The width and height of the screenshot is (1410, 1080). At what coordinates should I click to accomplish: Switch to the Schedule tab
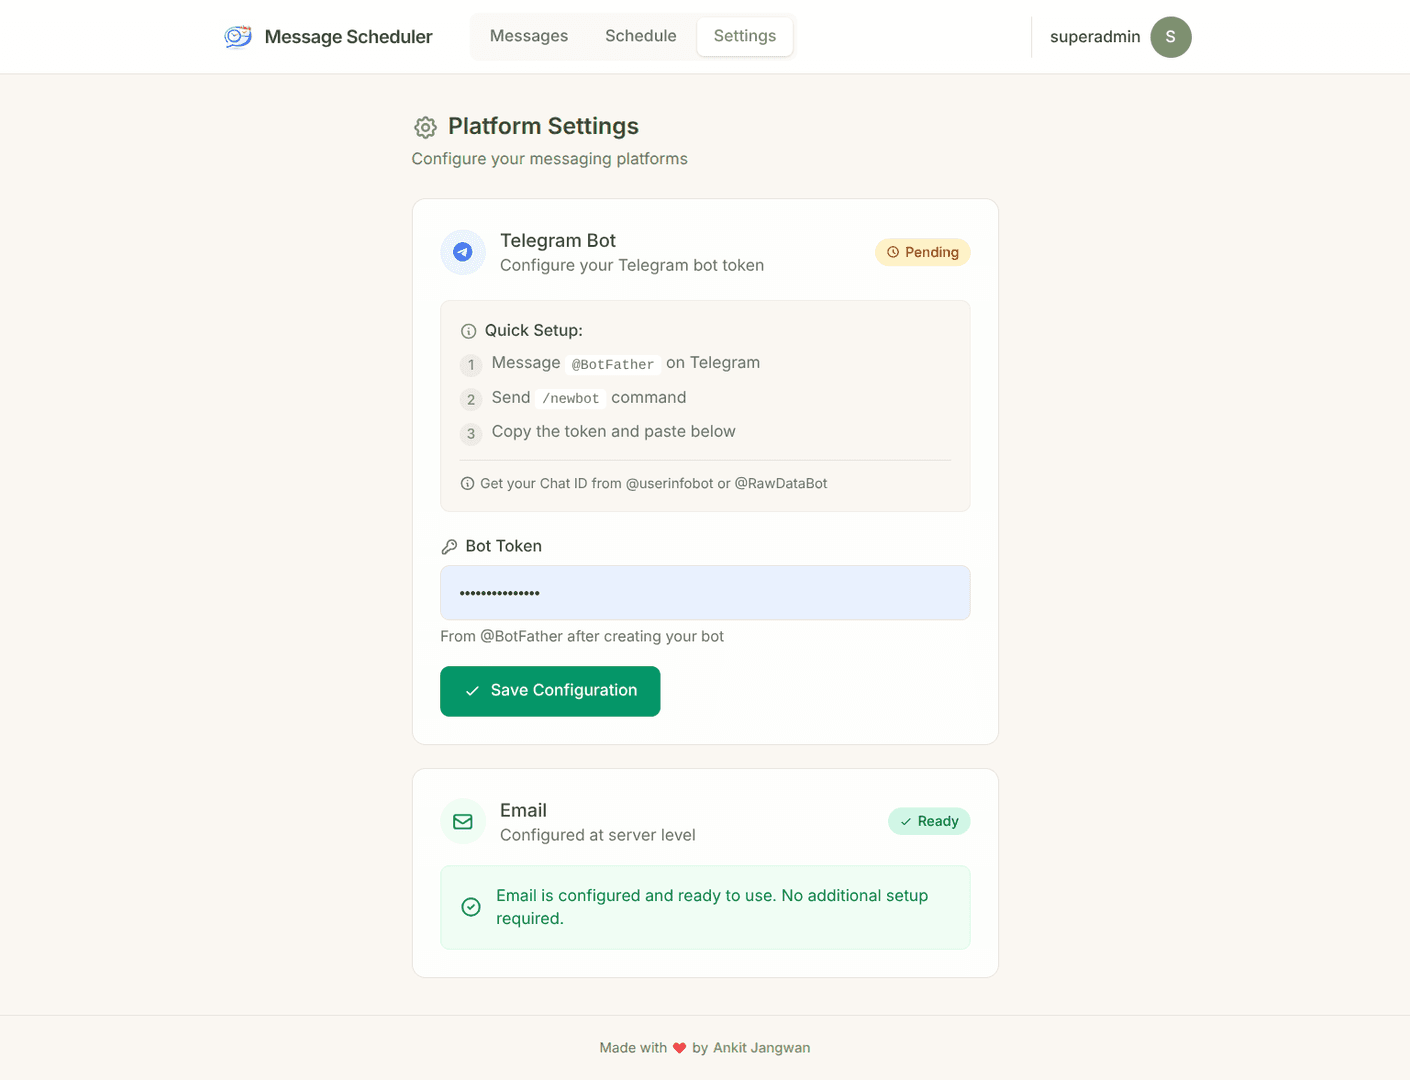click(641, 36)
